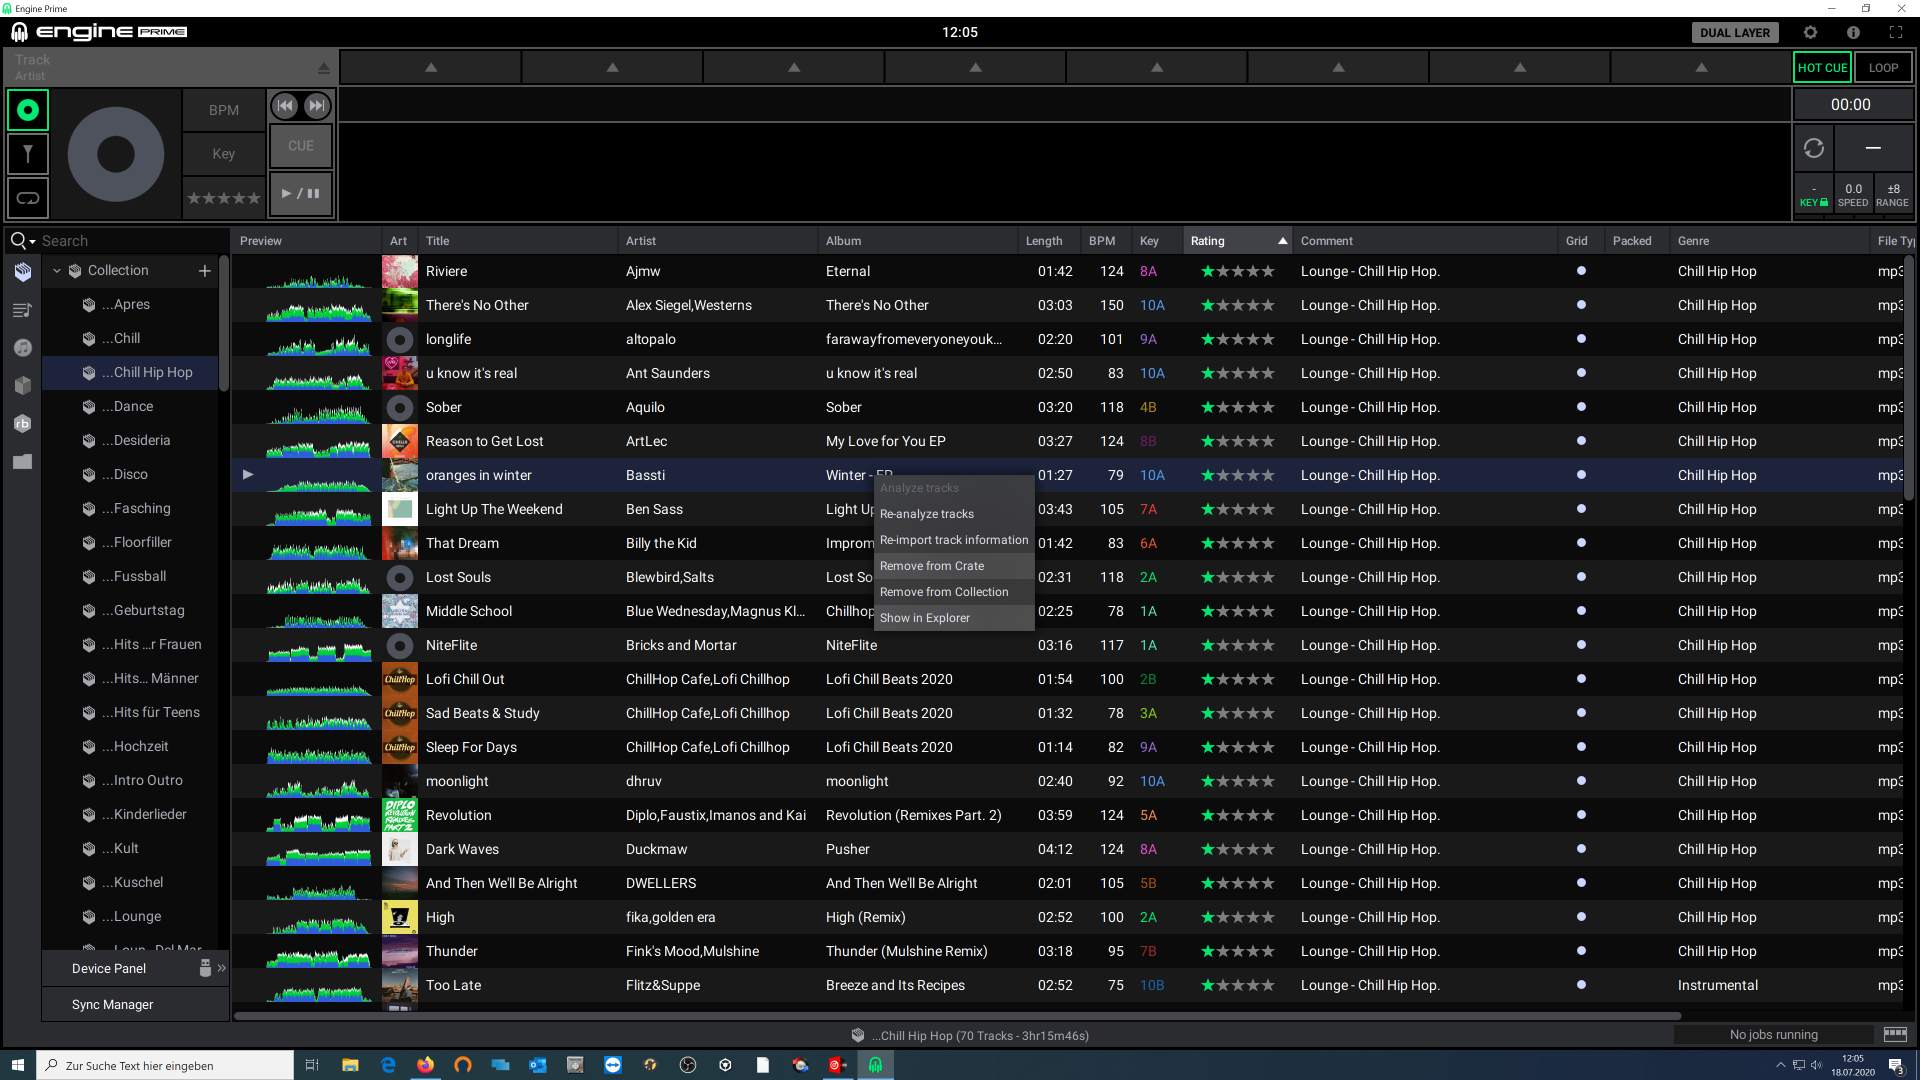Image resolution: width=1920 pixels, height=1080 pixels.
Task: Sort by Rating column header
Action: pos(1237,241)
